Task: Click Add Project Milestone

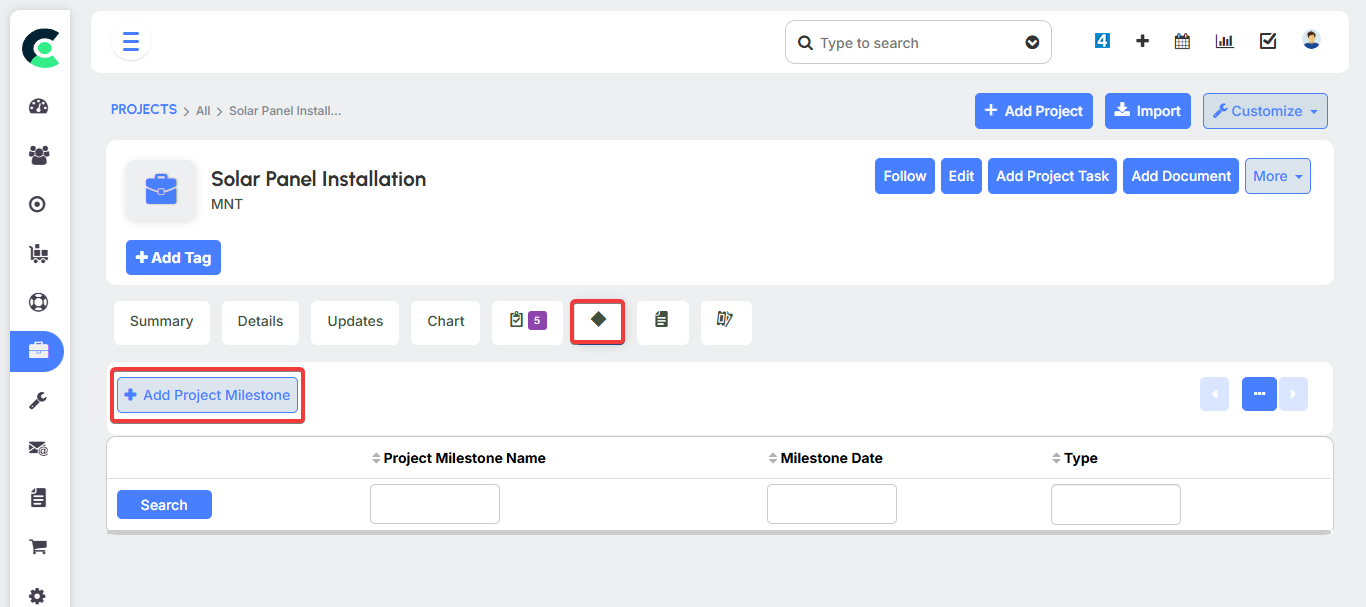Action: (x=206, y=394)
